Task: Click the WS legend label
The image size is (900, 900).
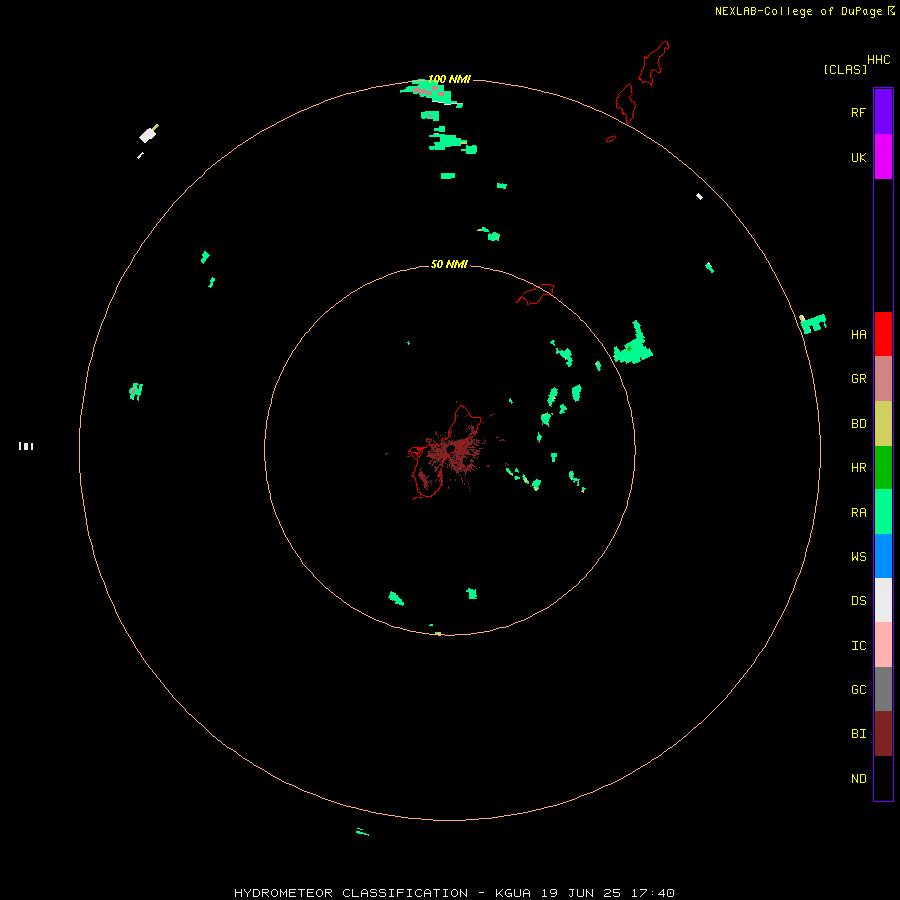Action: point(858,556)
